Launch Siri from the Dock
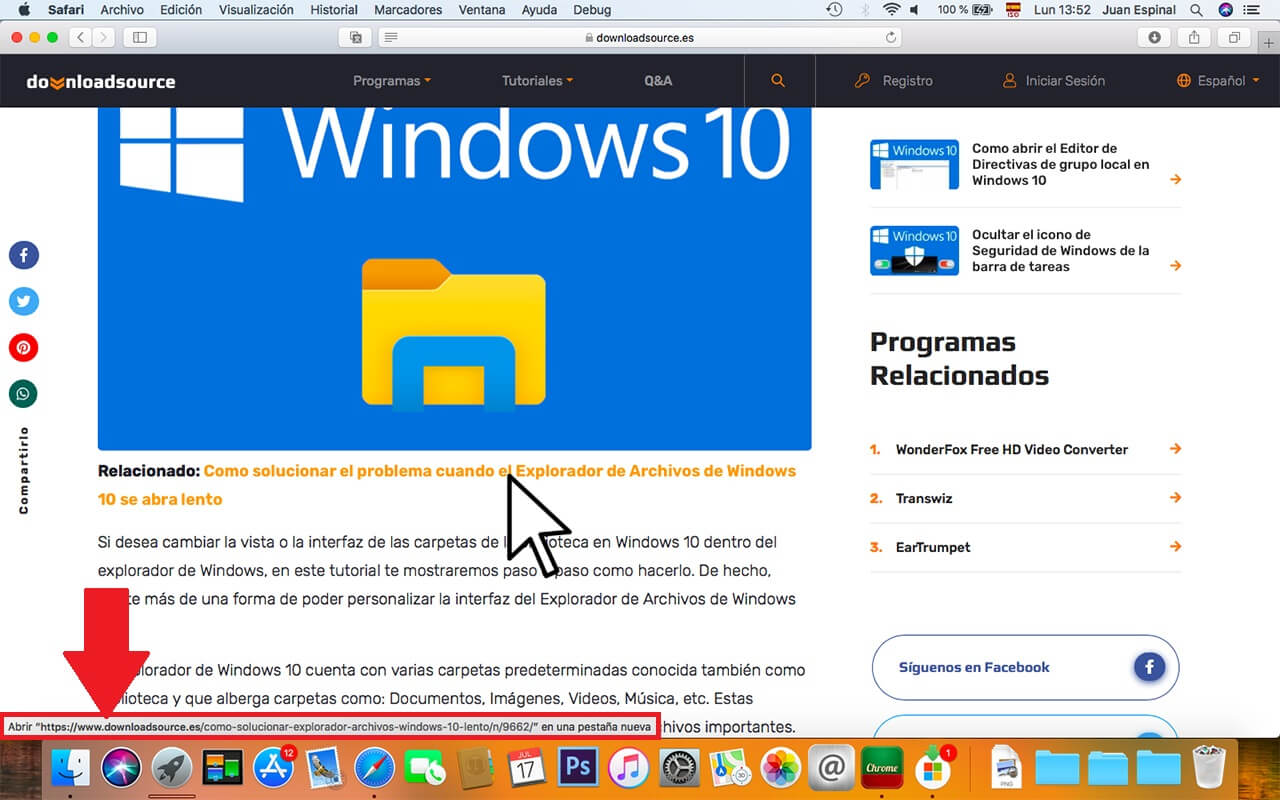Image resolution: width=1280 pixels, height=800 pixels. point(122,768)
